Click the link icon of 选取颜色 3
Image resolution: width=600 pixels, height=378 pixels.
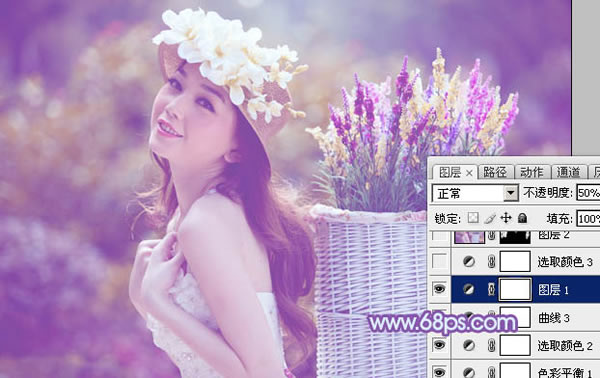click(492, 262)
